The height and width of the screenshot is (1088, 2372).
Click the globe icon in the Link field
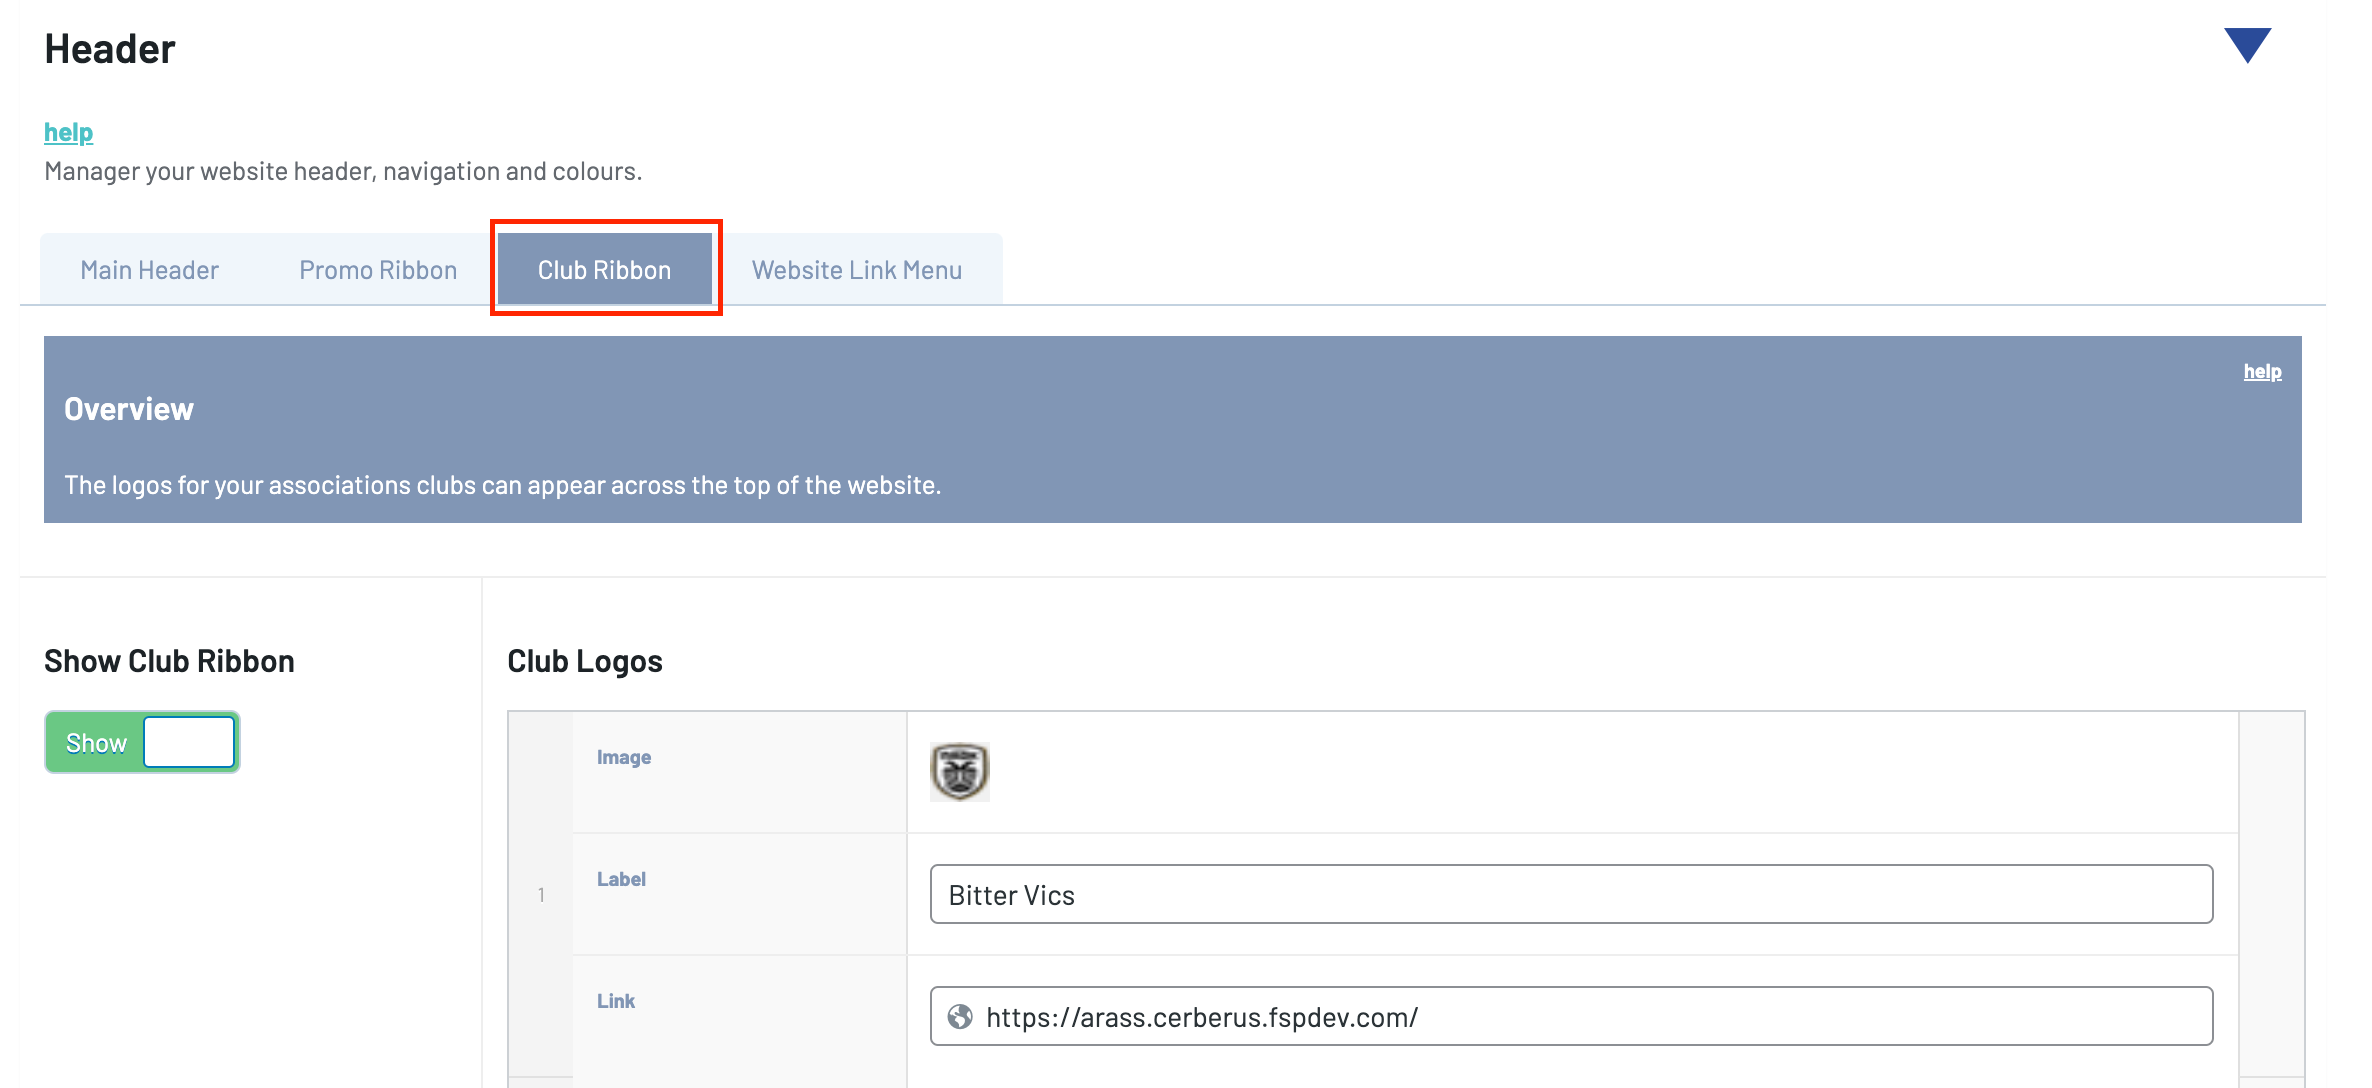(960, 1017)
